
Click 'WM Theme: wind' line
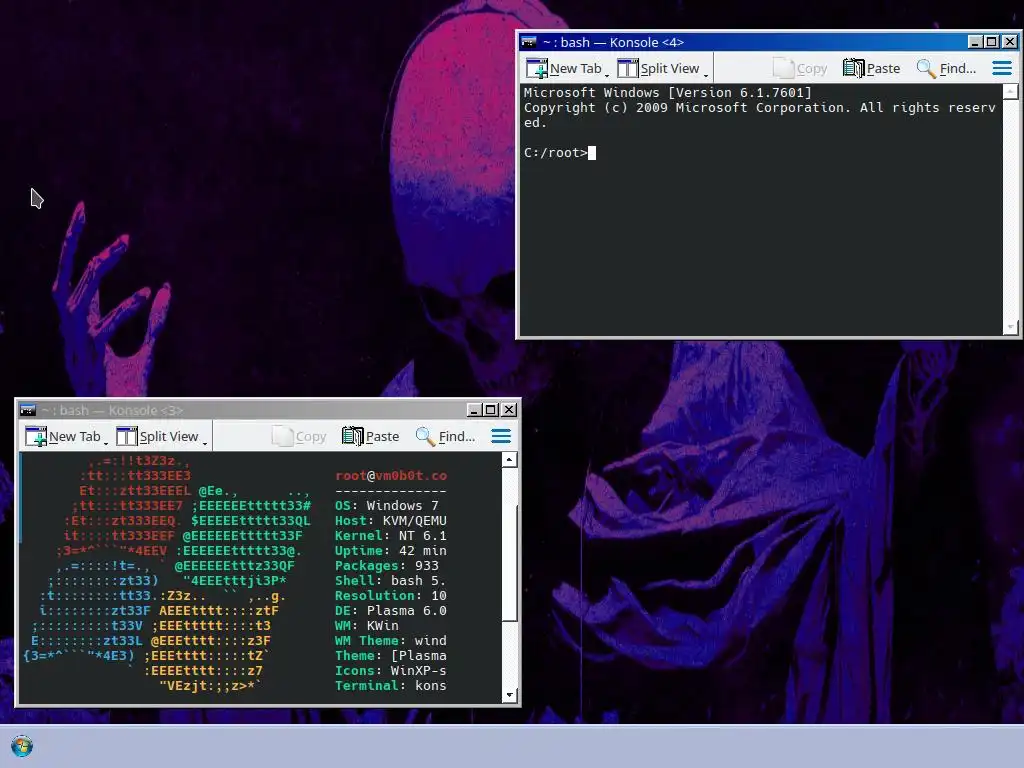coord(391,641)
